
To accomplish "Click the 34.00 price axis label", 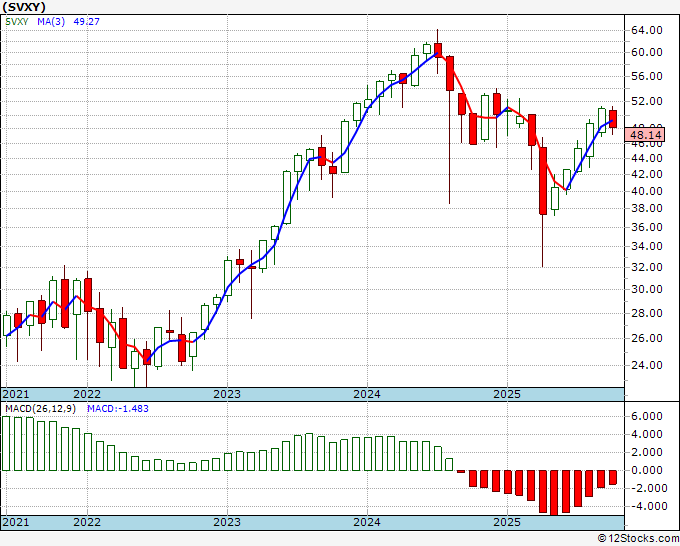I will (647, 246).
